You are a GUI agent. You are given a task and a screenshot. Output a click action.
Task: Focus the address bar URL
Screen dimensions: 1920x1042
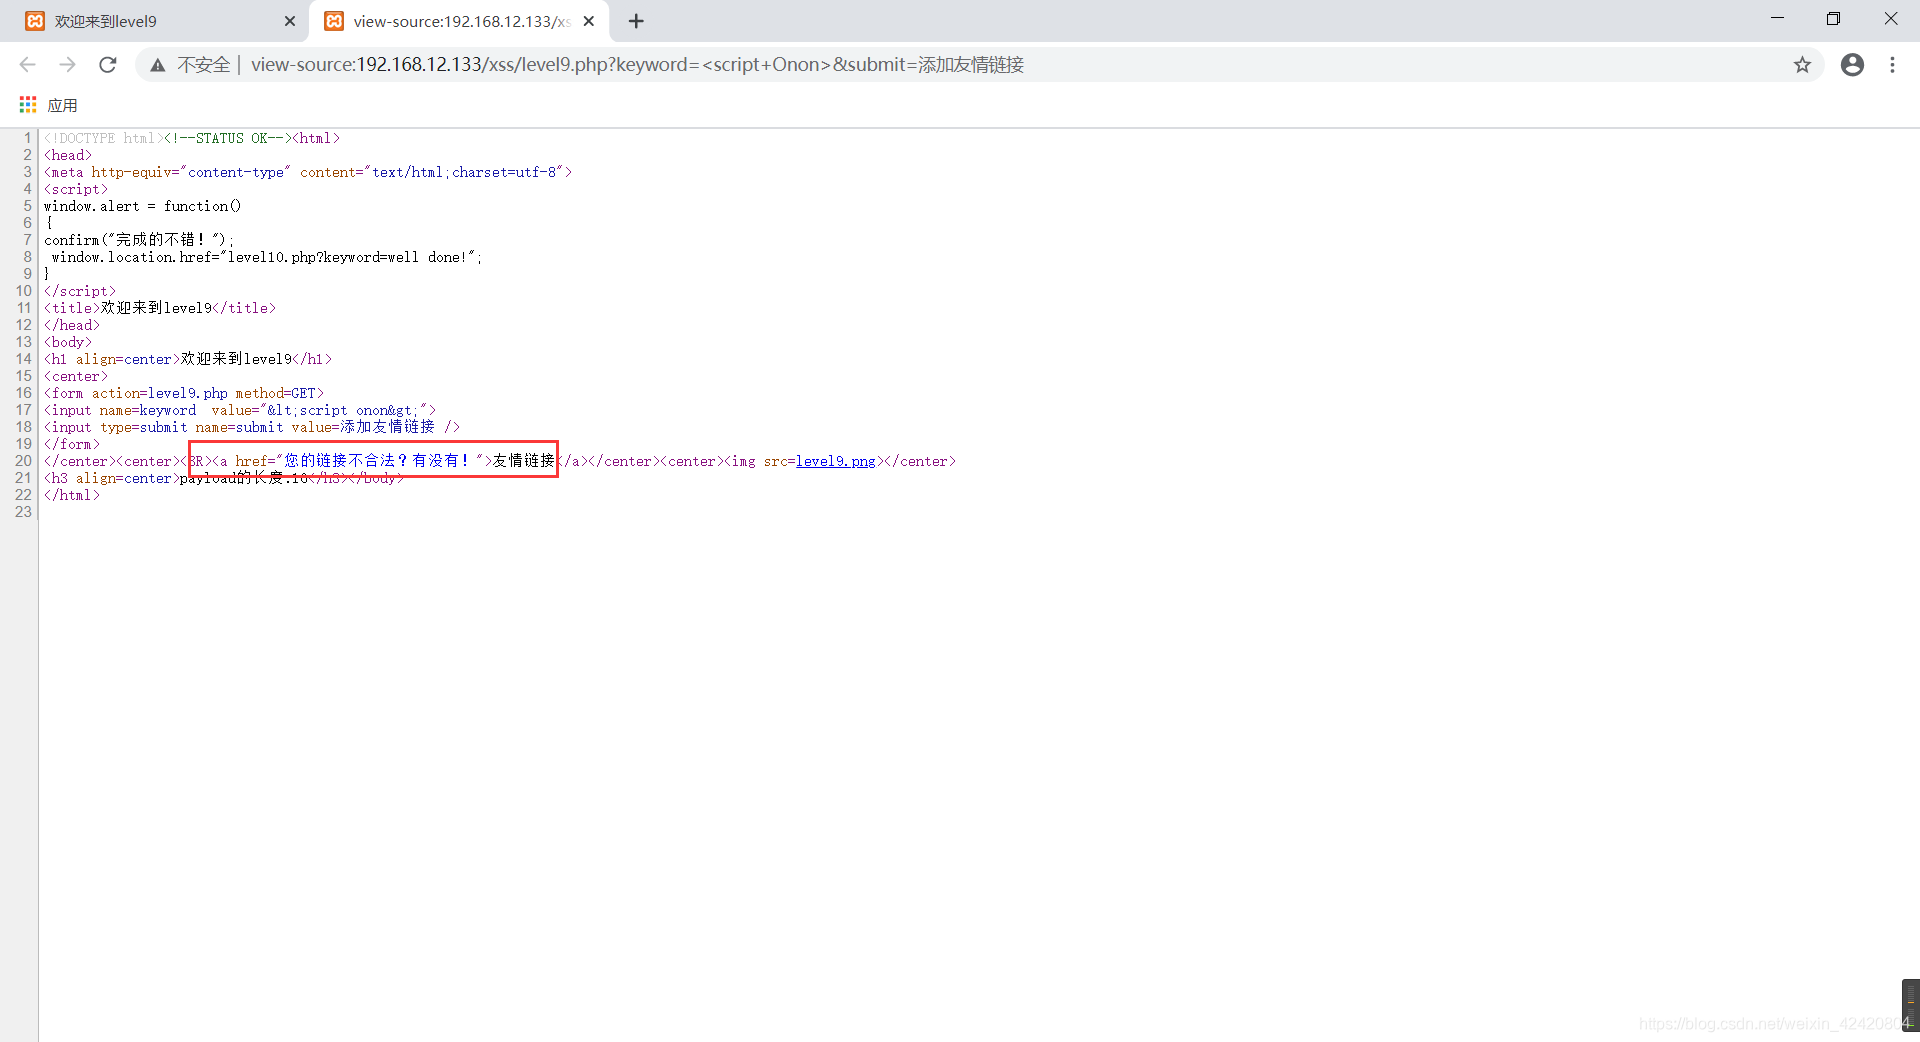coord(637,65)
